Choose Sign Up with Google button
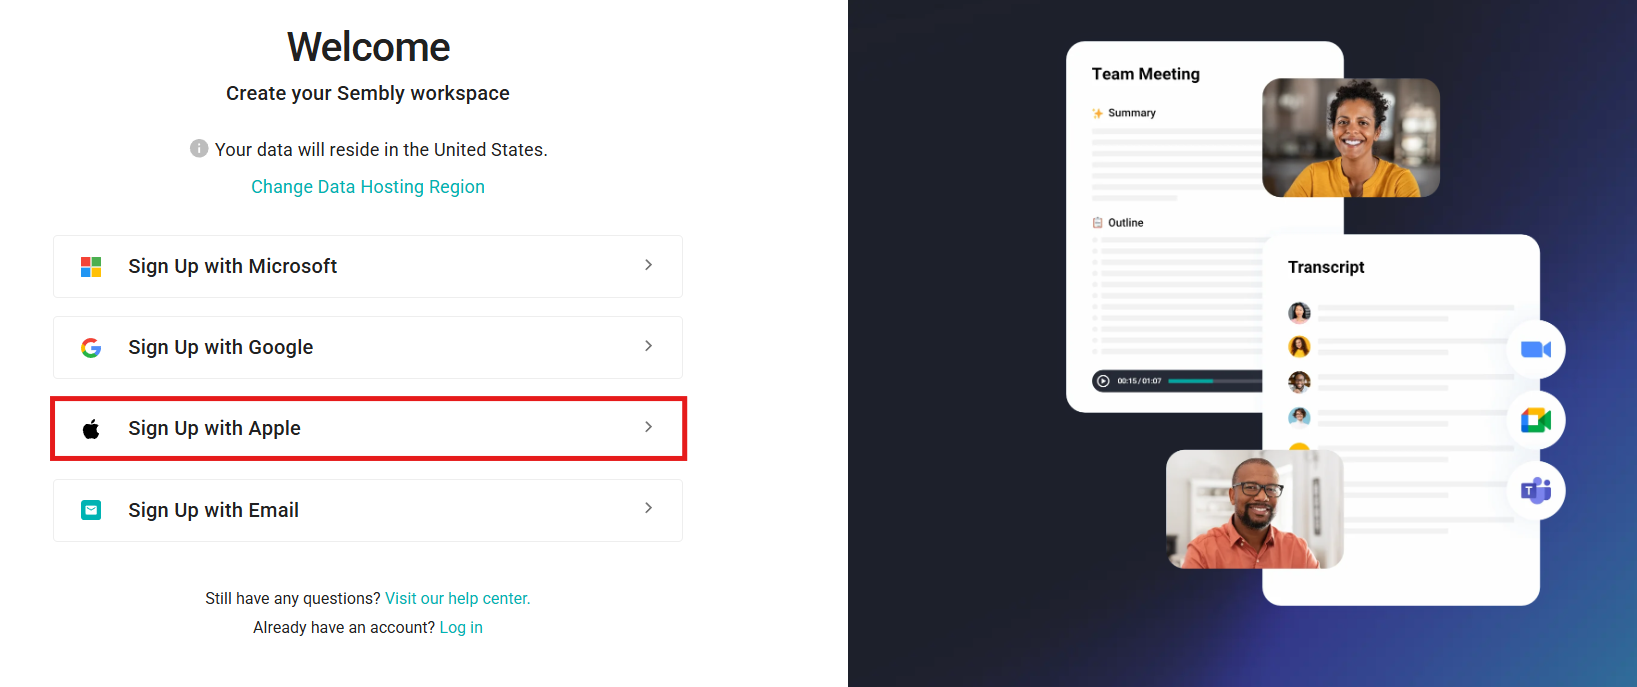This screenshot has width=1637, height=687. click(368, 347)
